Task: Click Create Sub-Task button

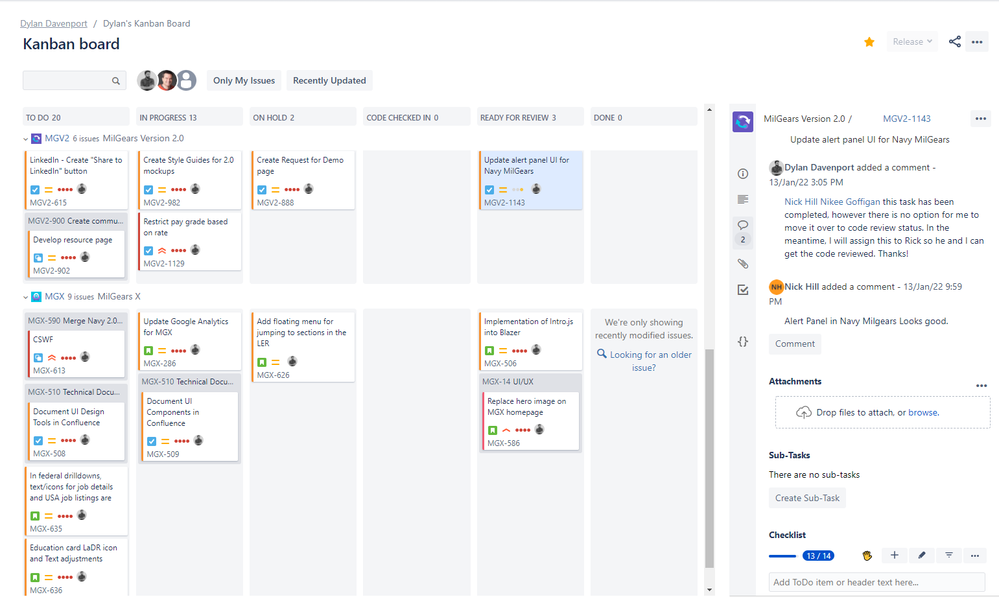Action: [807, 498]
